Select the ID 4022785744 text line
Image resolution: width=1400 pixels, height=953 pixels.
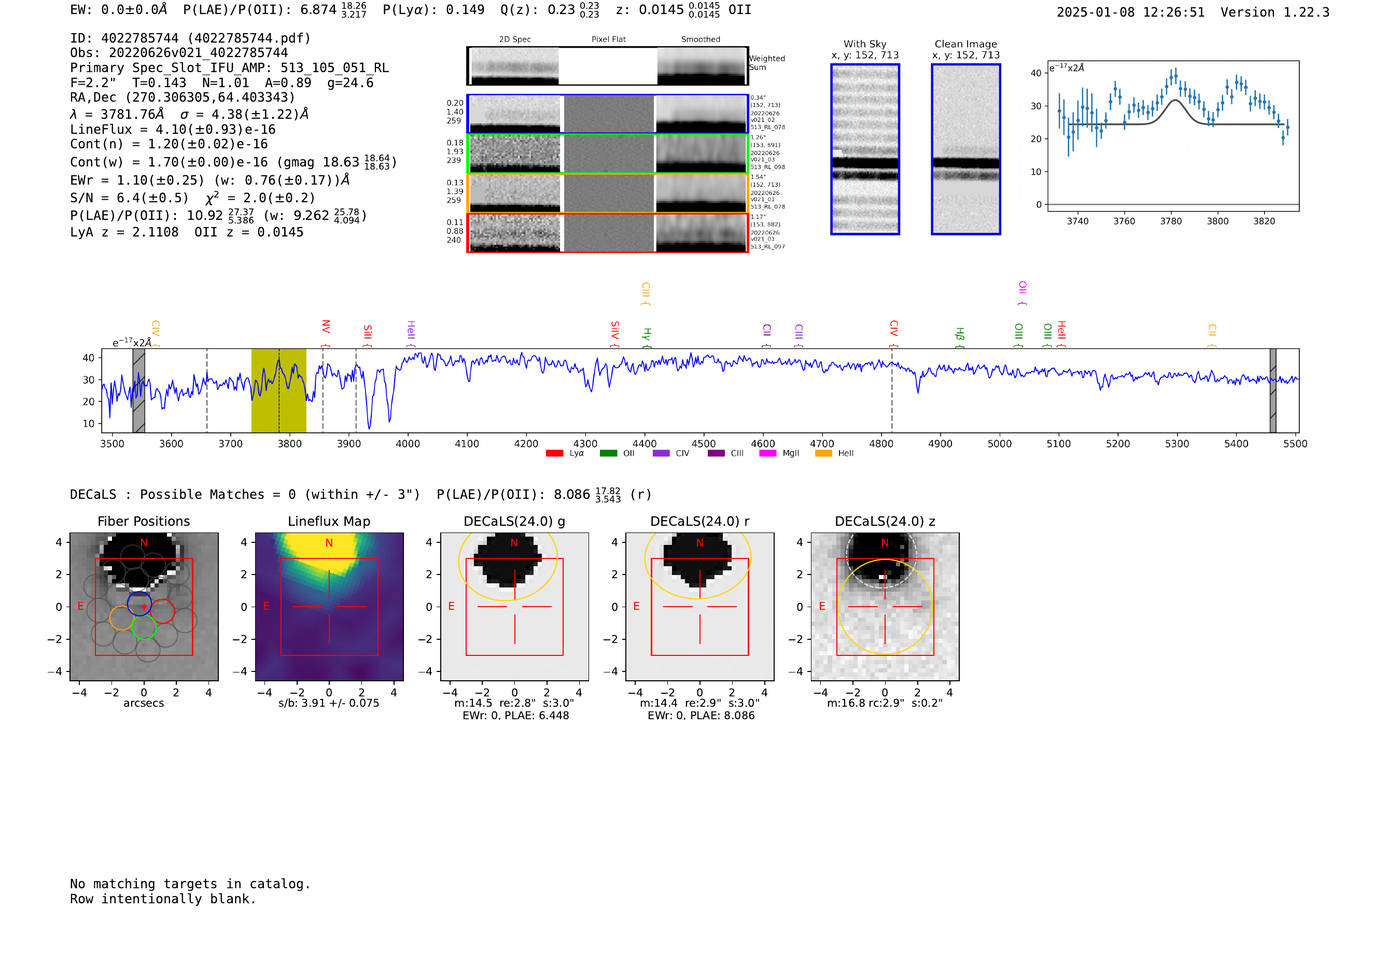[190, 38]
